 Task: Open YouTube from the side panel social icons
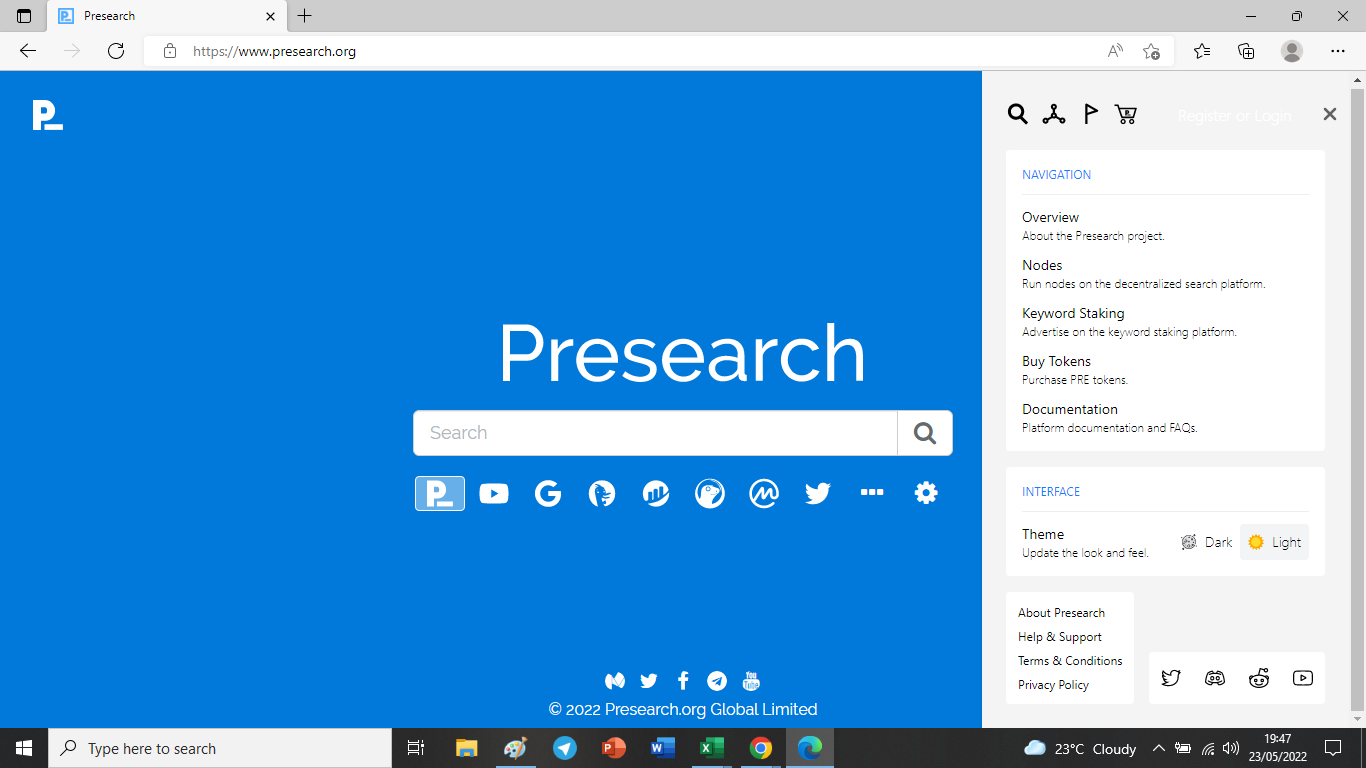coord(1303,678)
